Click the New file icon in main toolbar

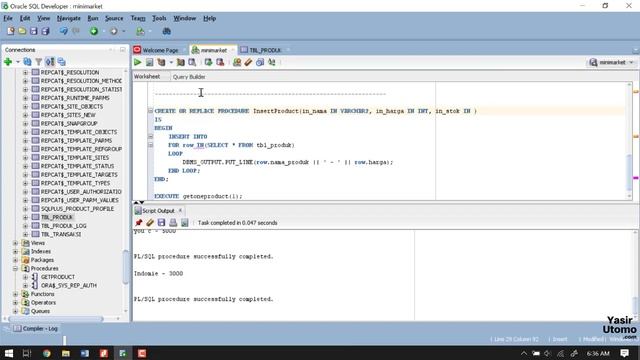(11, 31)
